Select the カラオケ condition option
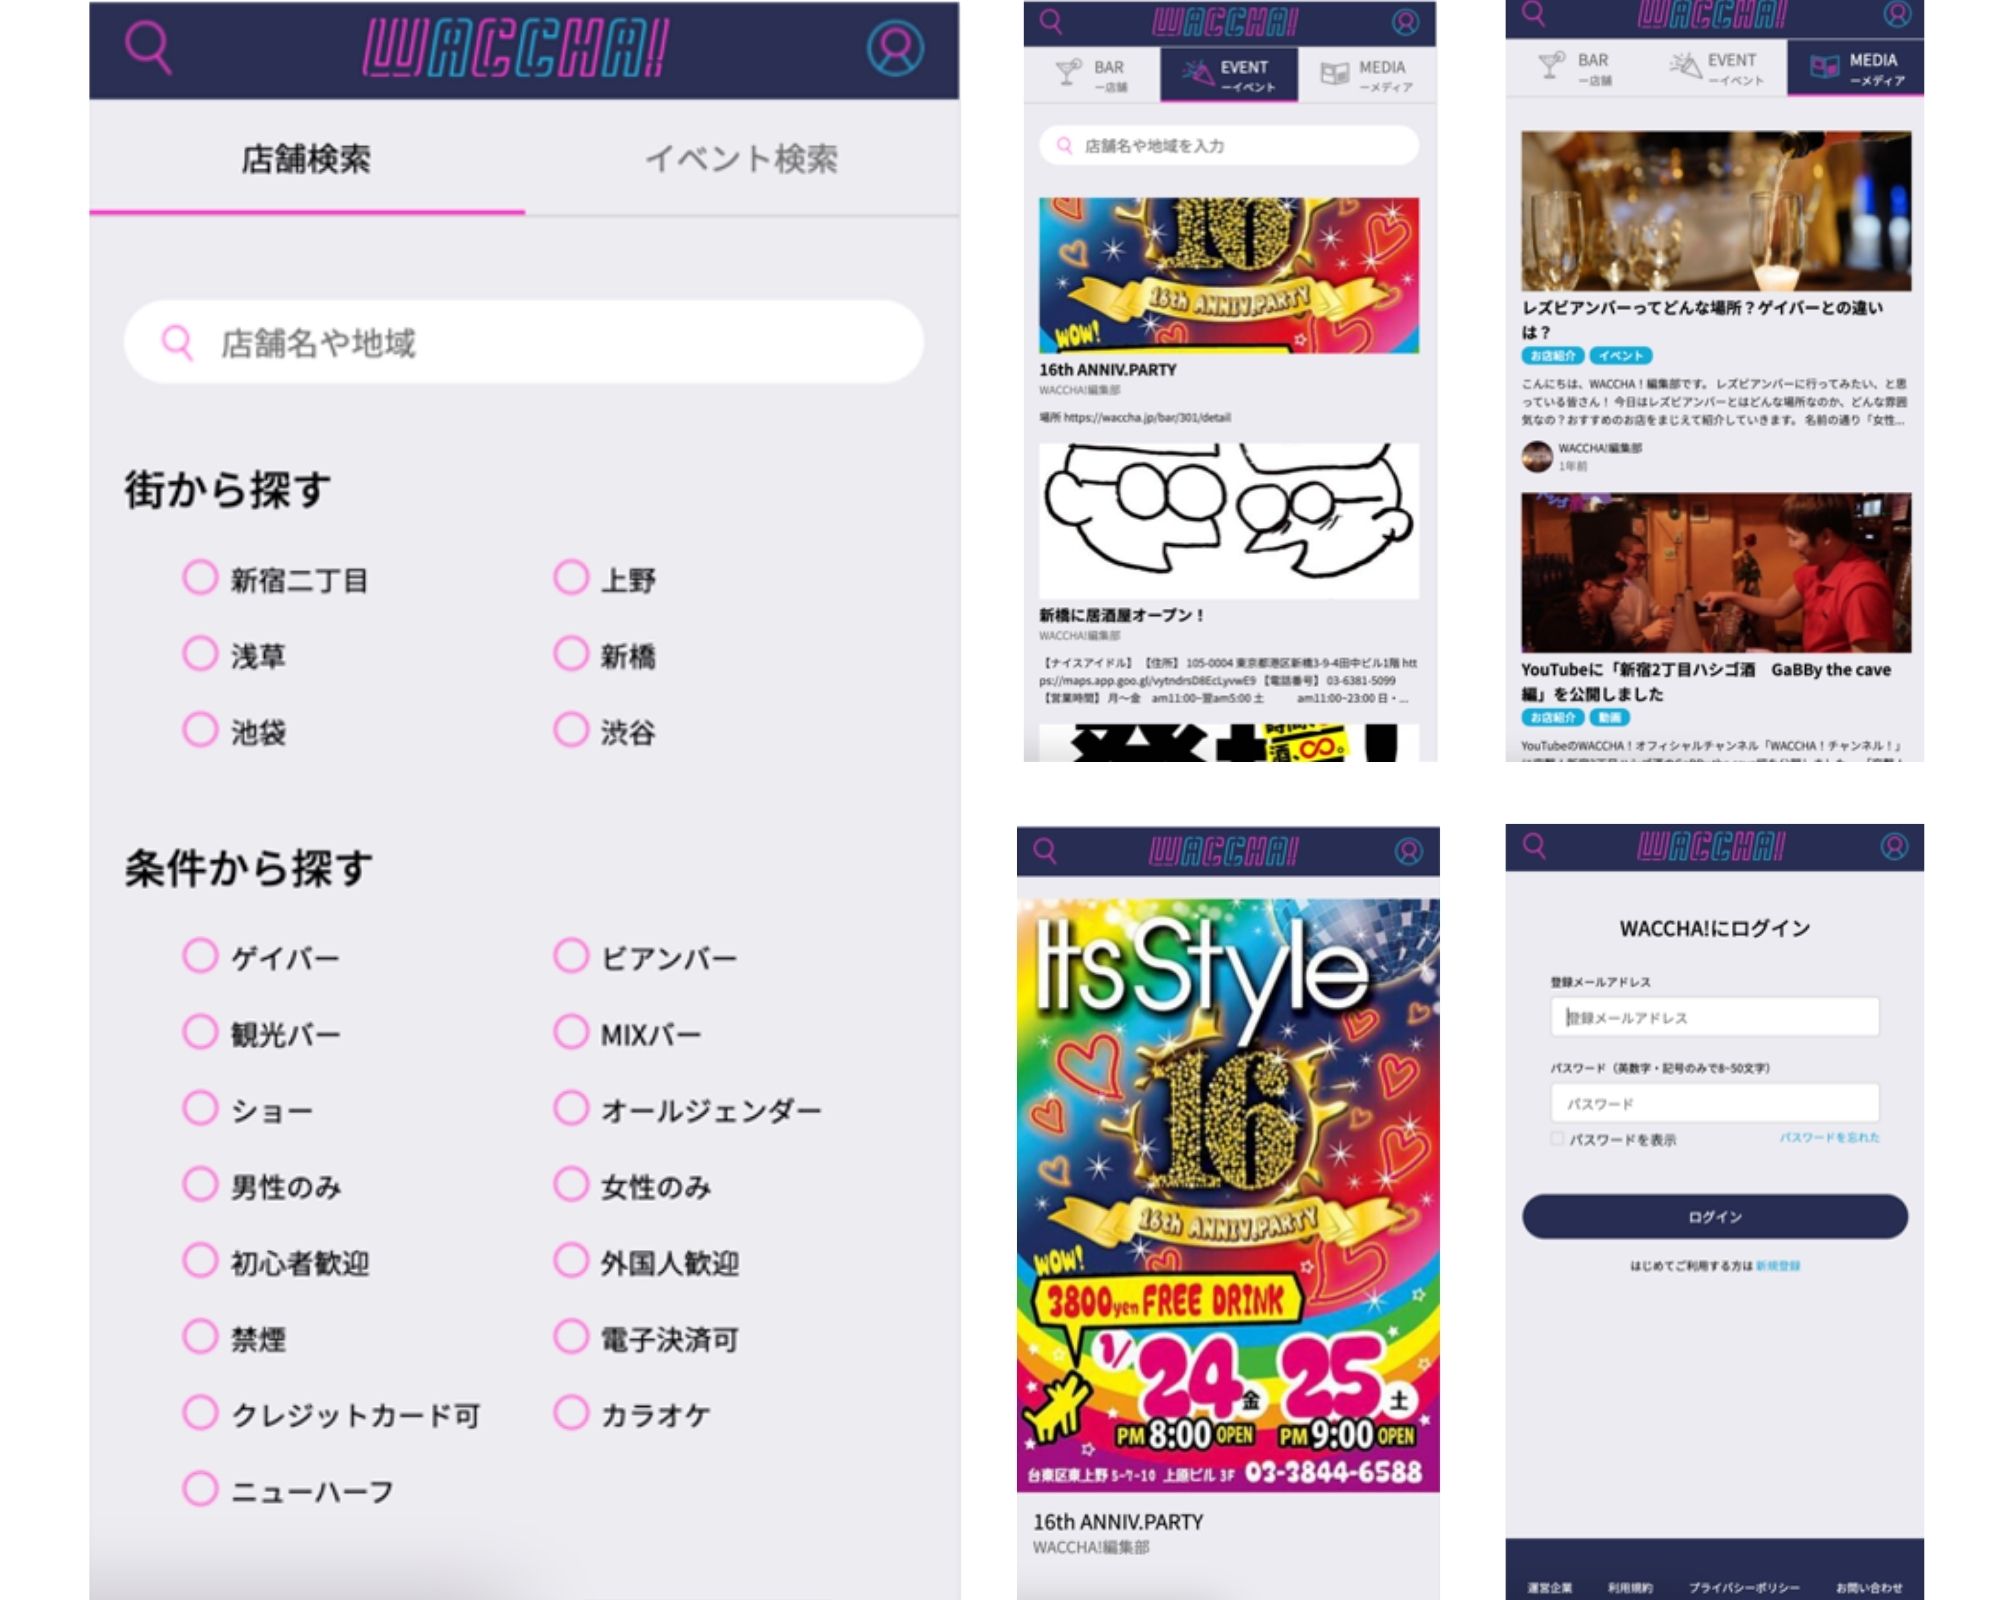Viewport: 2000px width, 1600px height. (571, 1413)
